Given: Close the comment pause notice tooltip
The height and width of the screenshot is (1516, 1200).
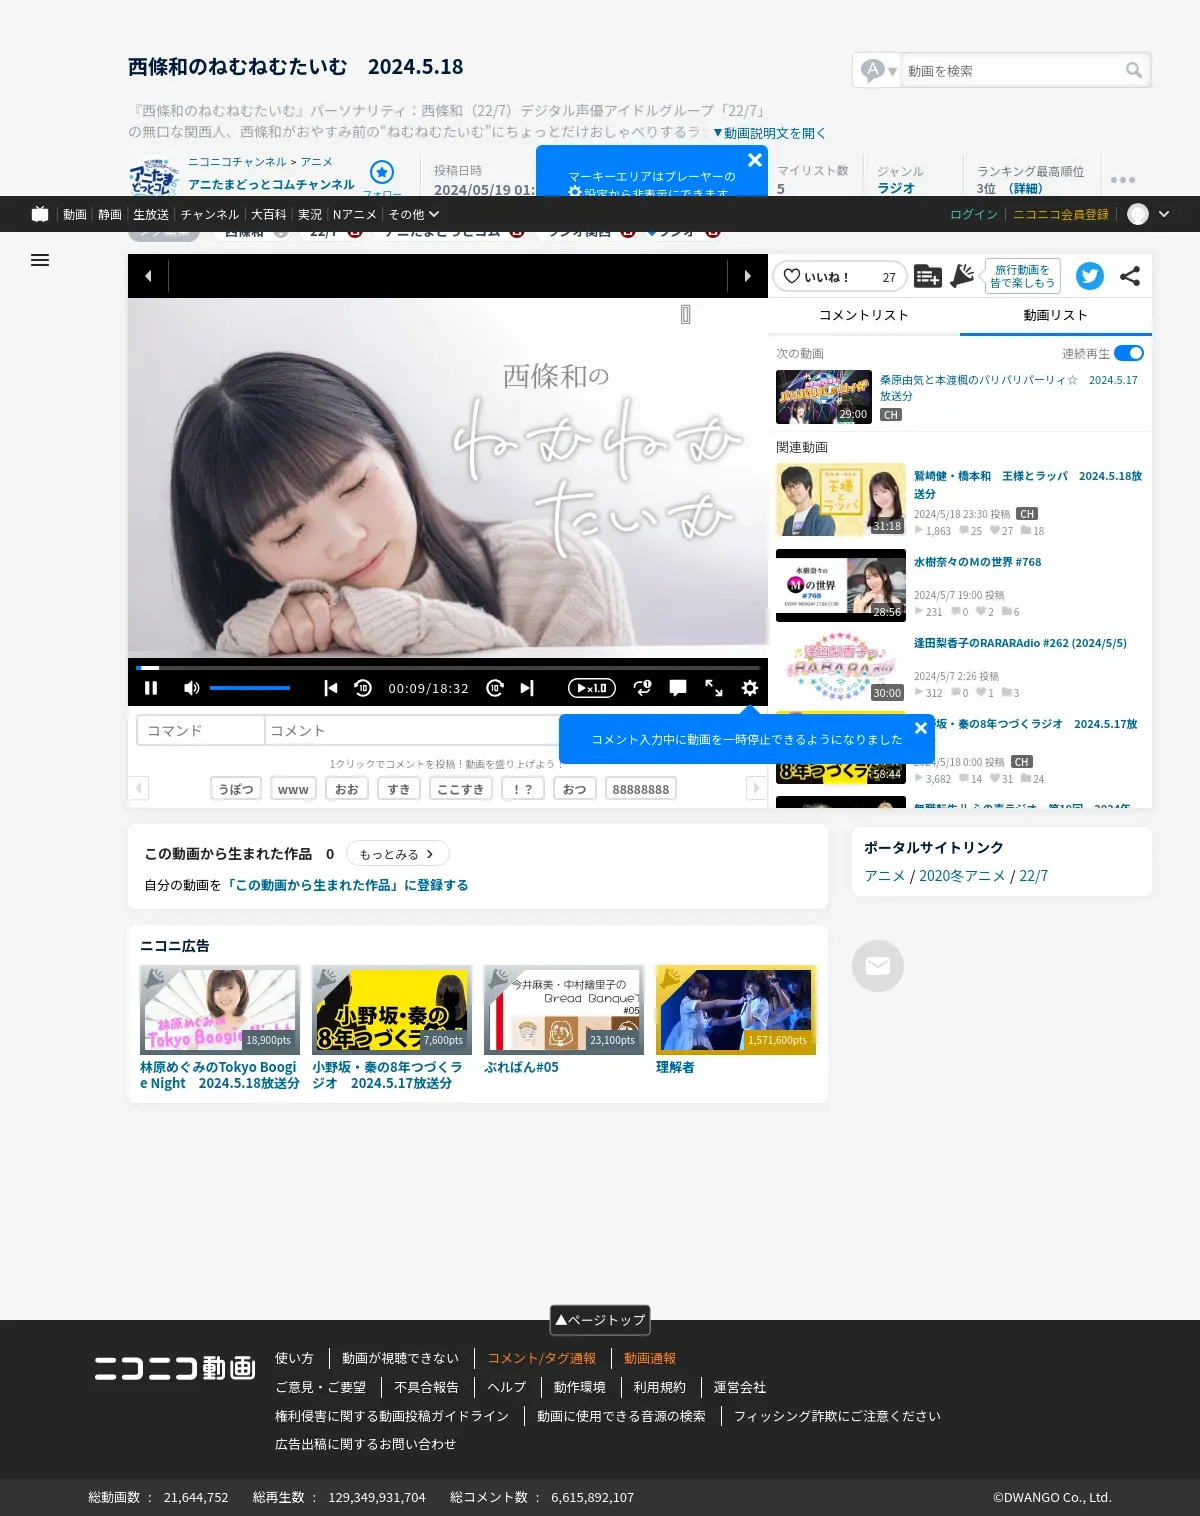Looking at the screenshot, I should 921,728.
